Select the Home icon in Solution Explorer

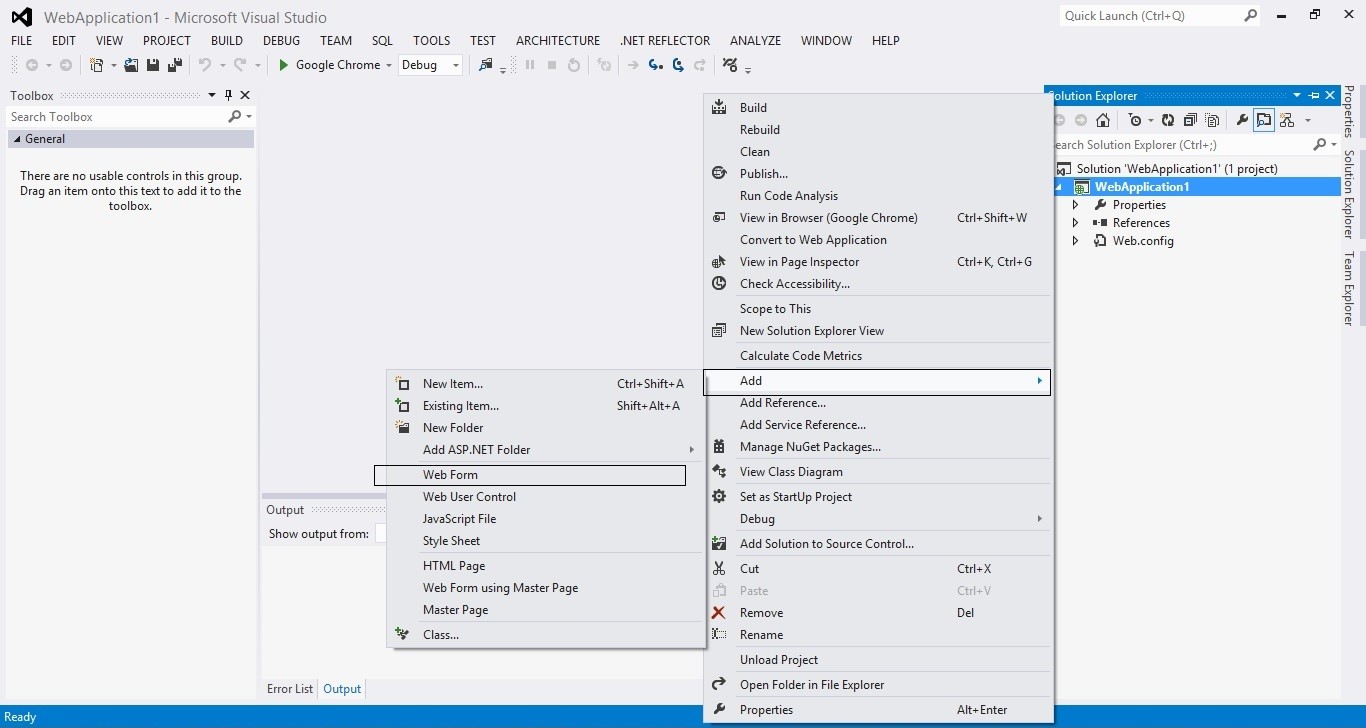(1103, 120)
